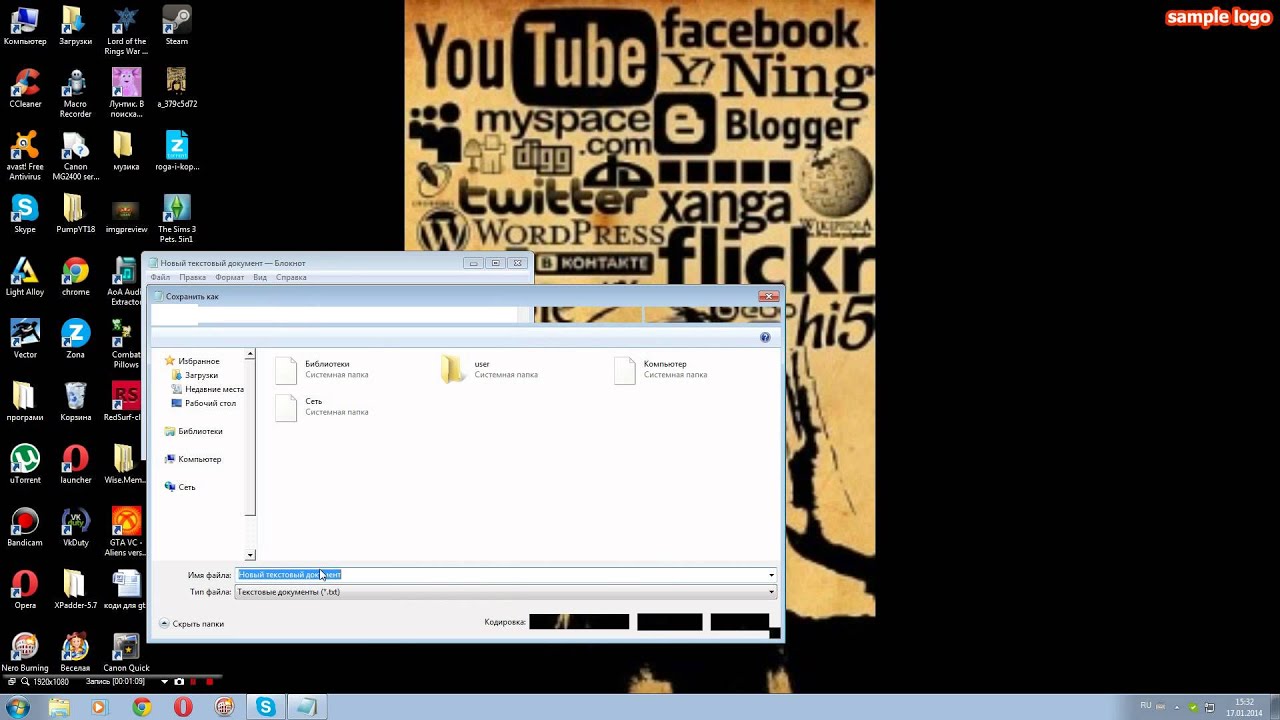Open the Справка menu in Notepad

(291, 277)
